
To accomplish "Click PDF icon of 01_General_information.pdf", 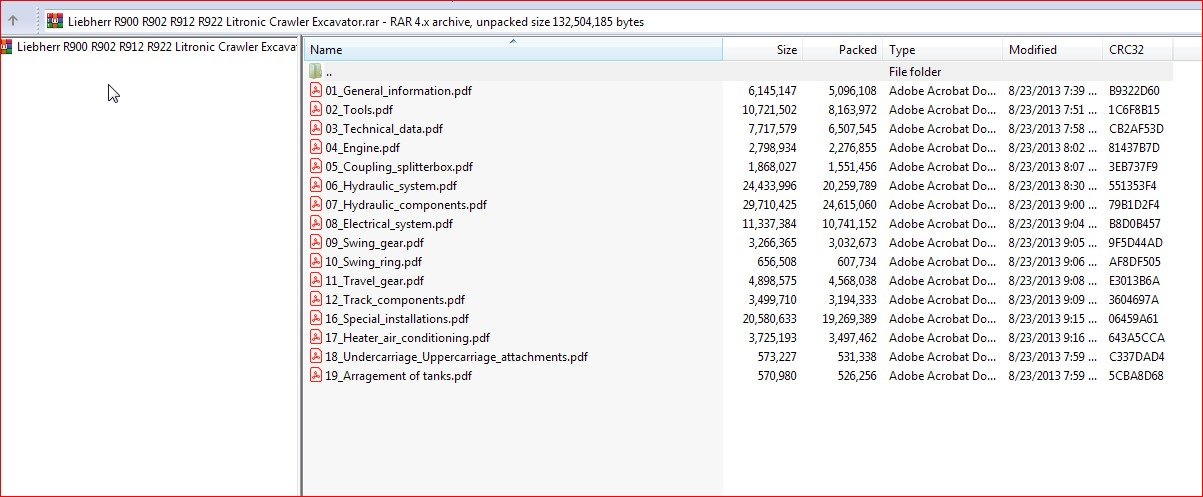I will [316, 91].
